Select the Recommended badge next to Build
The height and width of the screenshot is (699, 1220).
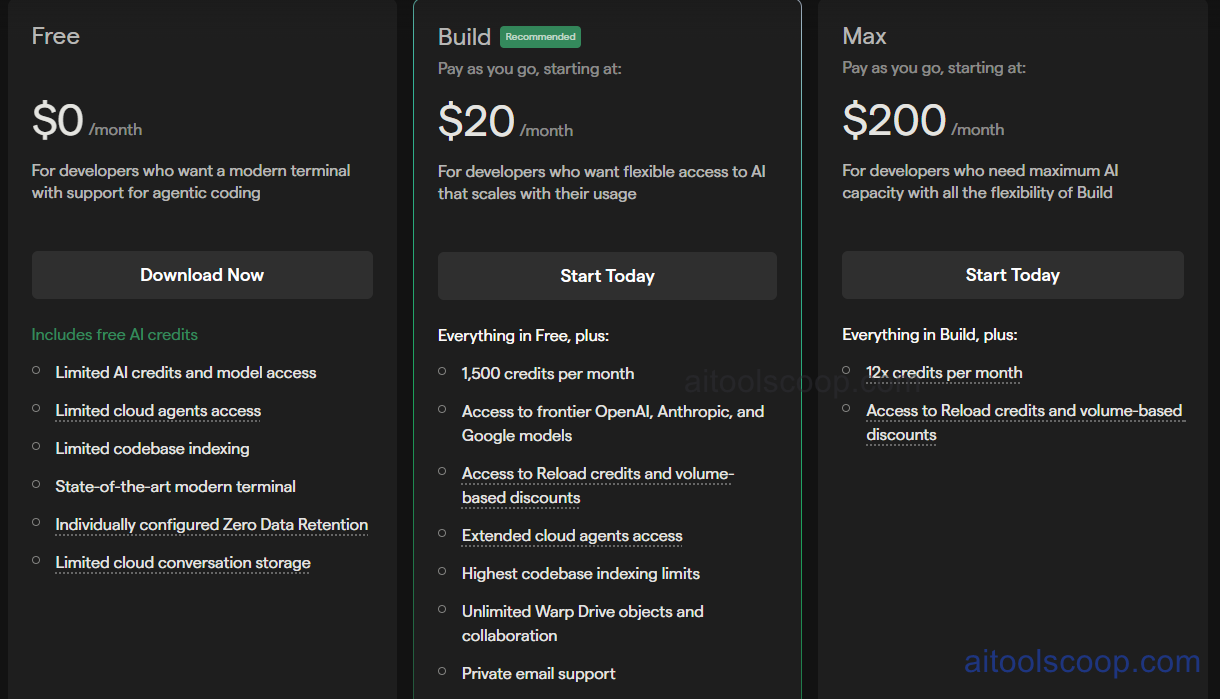click(540, 37)
